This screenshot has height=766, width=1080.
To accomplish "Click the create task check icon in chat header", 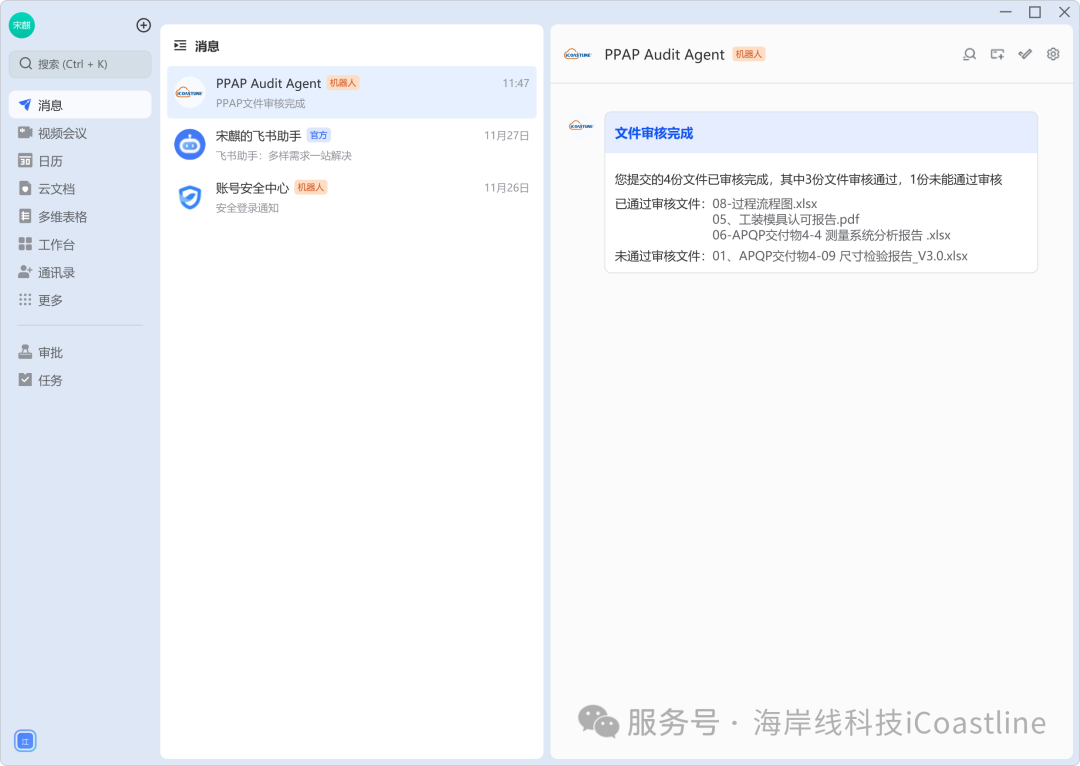I will point(1024,54).
